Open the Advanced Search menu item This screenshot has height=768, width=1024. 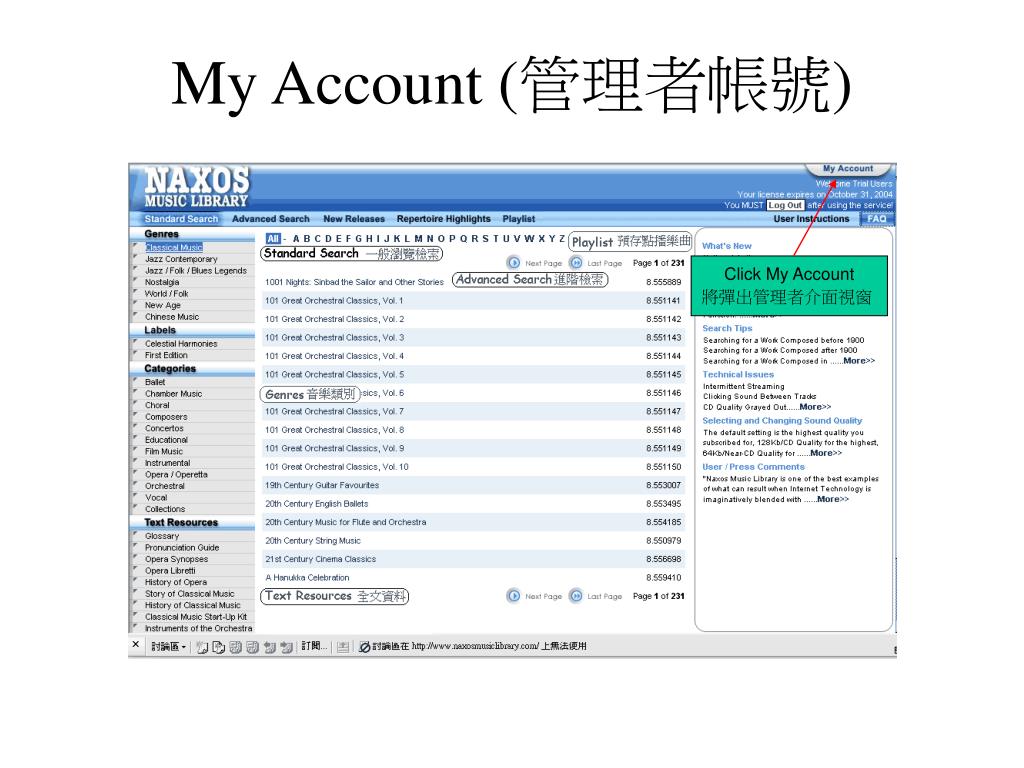(270, 219)
